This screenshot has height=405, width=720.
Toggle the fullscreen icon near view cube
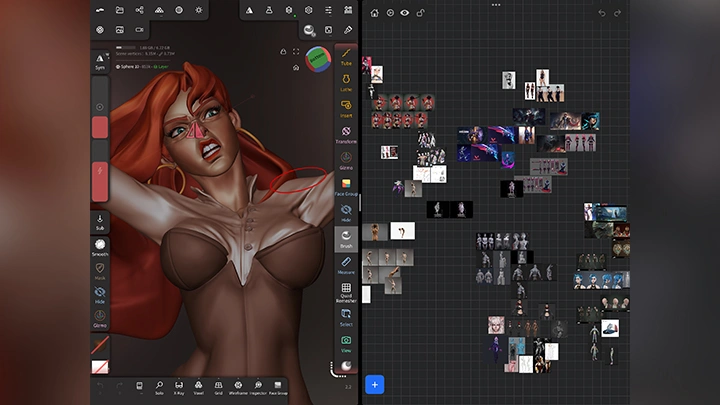(296, 51)
